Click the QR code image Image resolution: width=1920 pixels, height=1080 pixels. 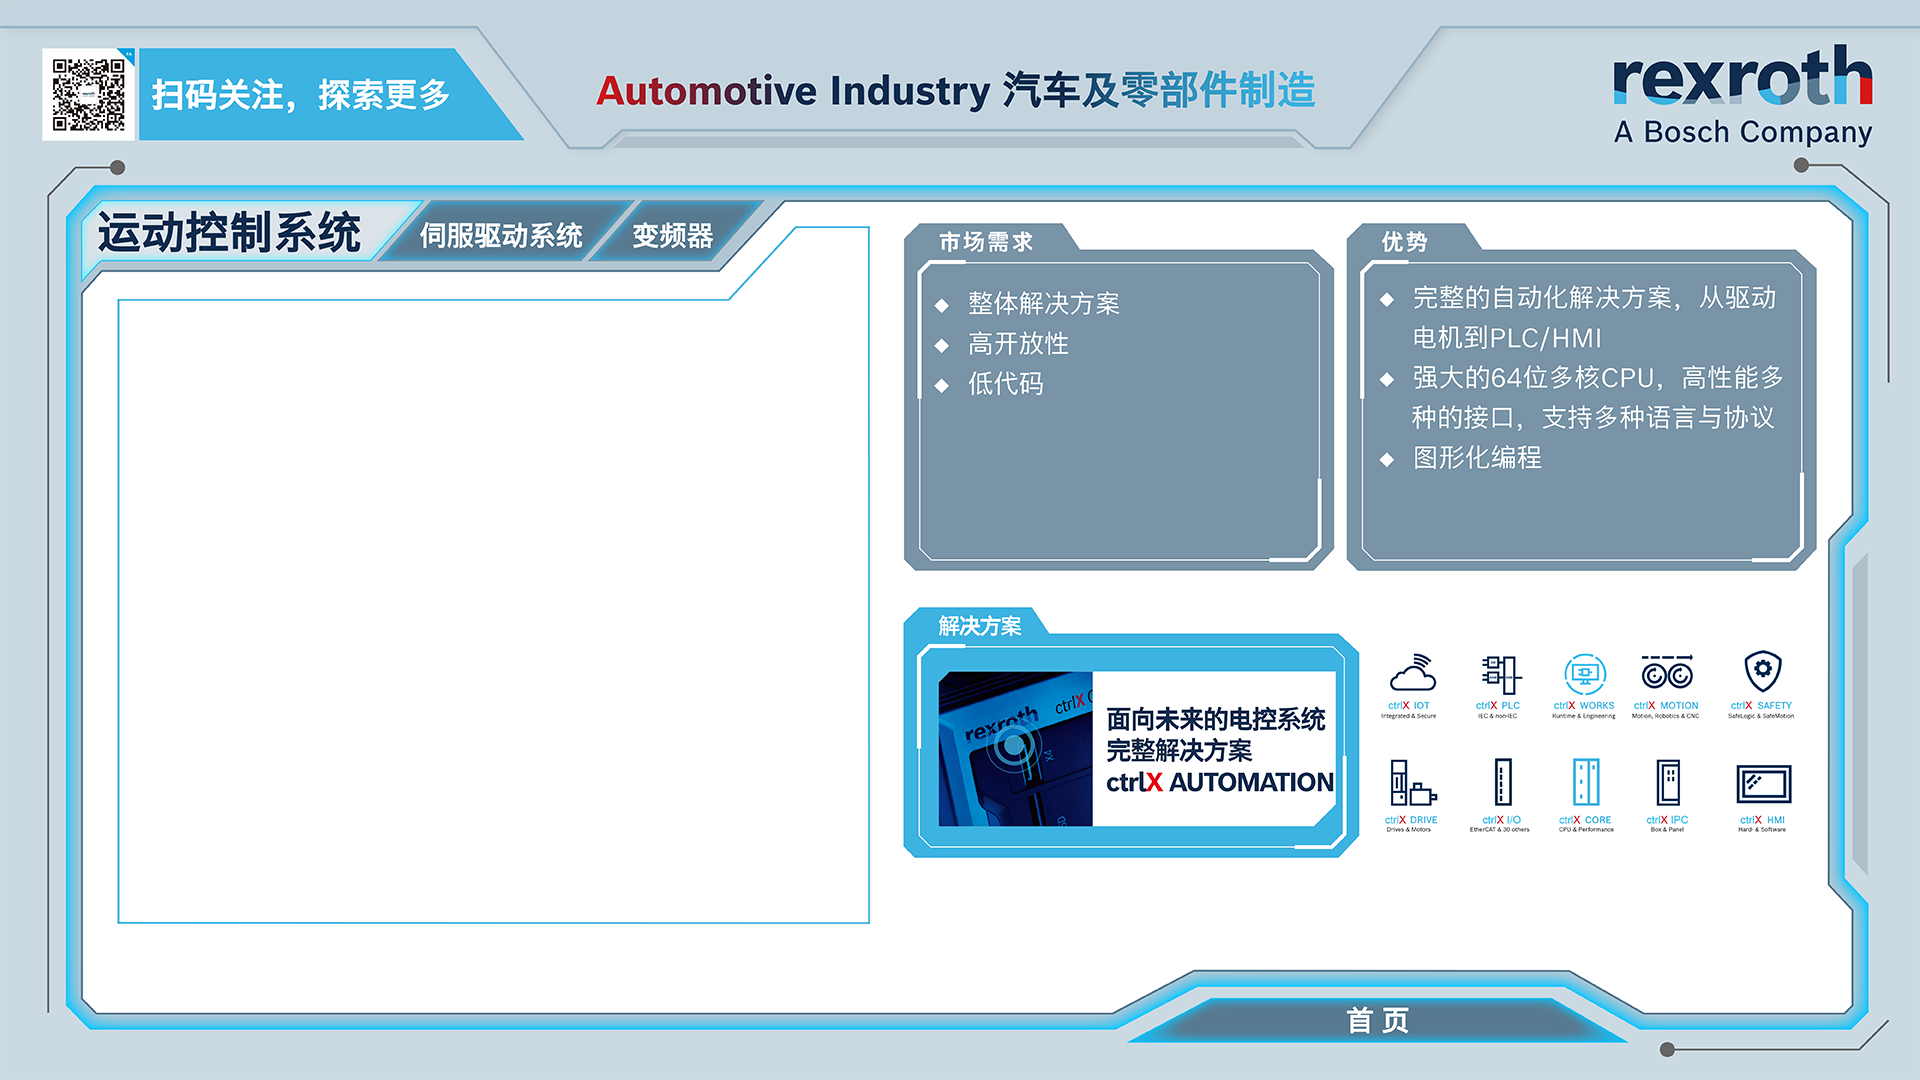pos(89,94)
